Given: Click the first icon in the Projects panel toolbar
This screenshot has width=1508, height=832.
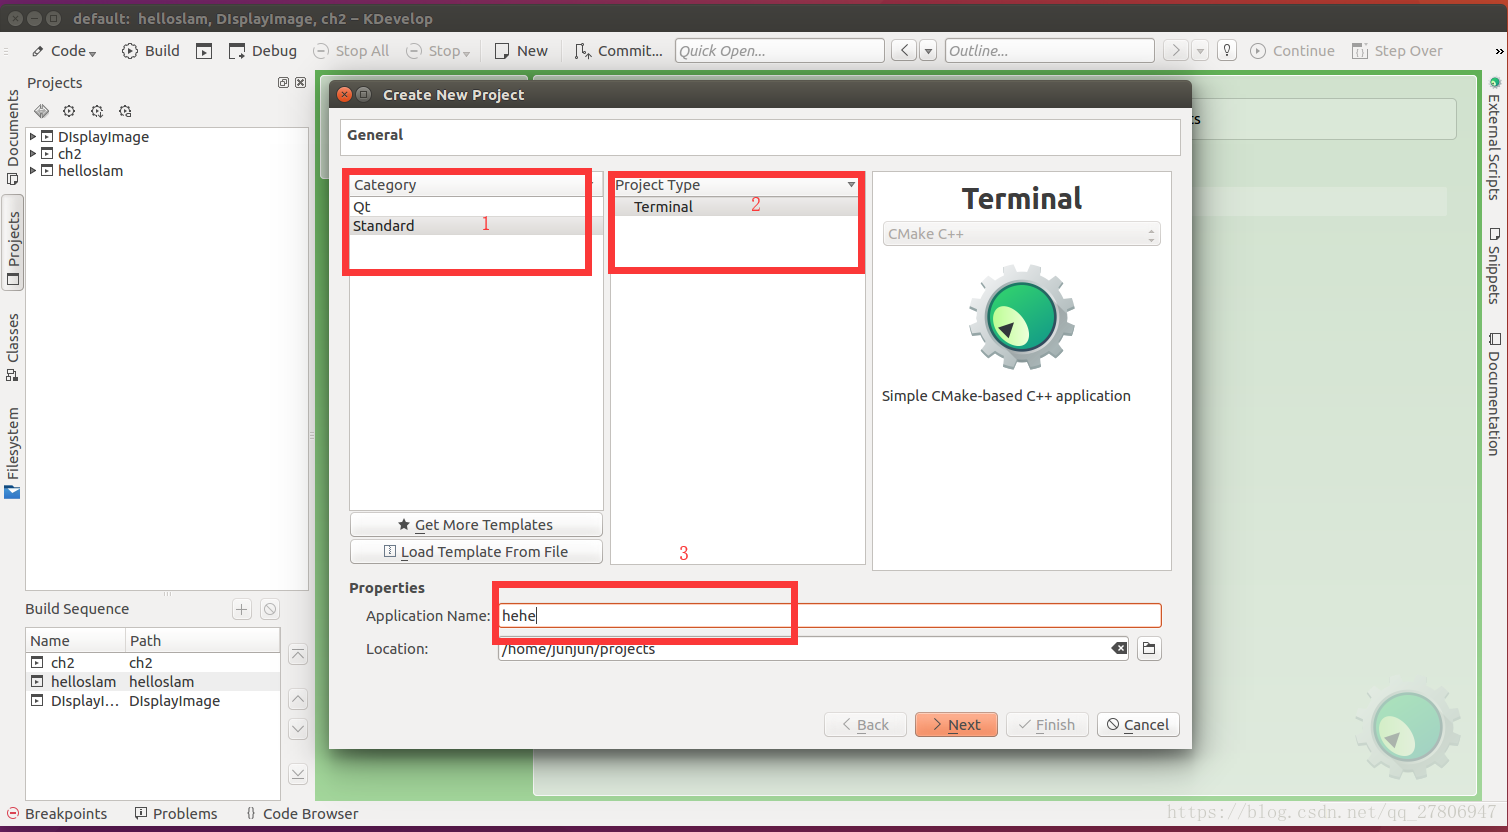Looking at the screenshot, I should (x=41, y=111).
